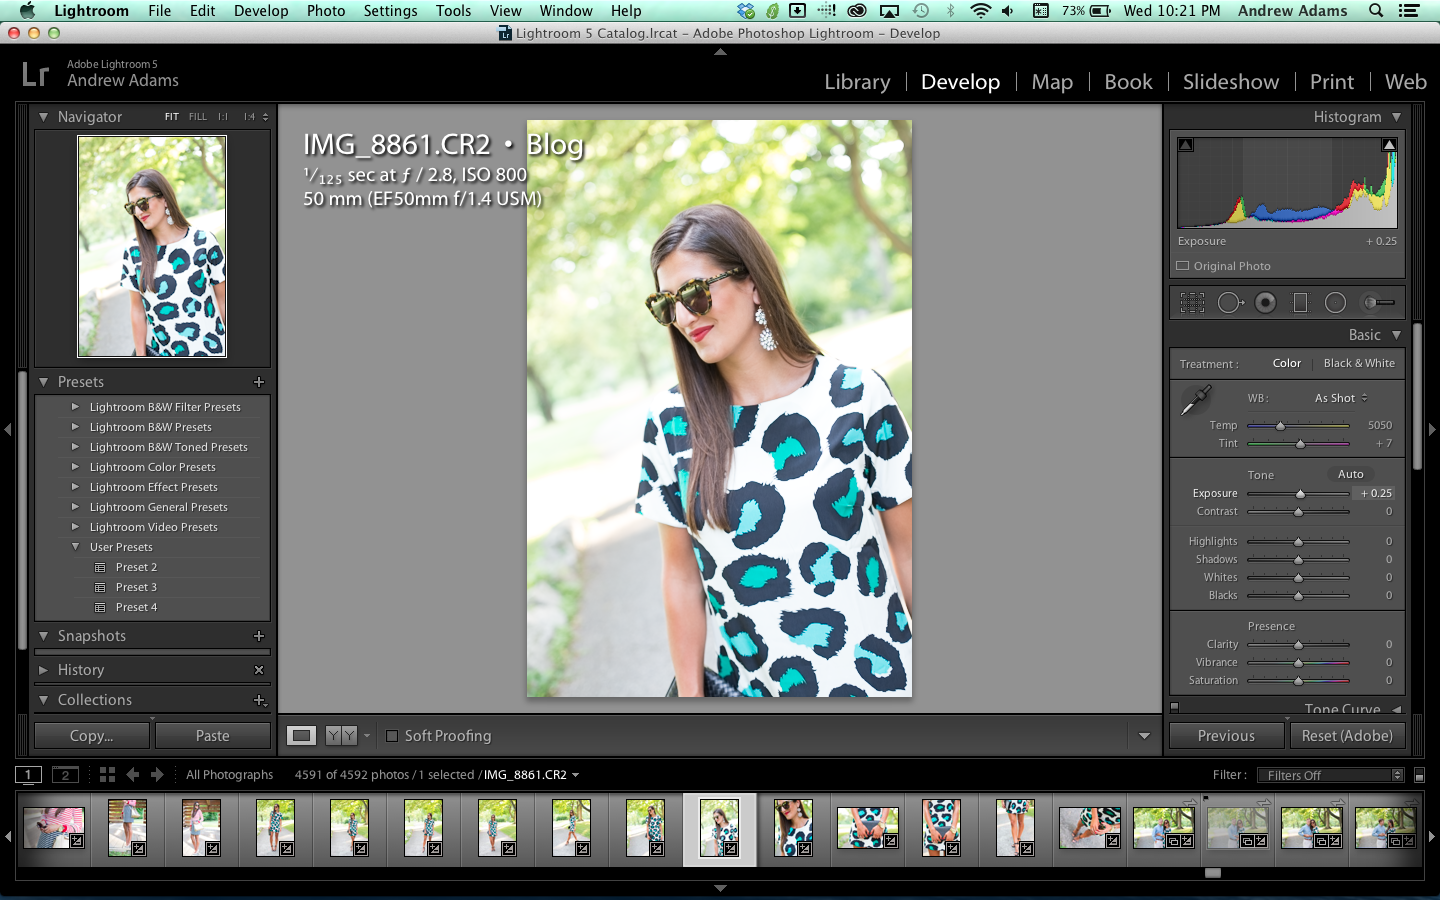Click the Exposure slider handle
The image size is (1440, 900).
[x=1300, y=494]
